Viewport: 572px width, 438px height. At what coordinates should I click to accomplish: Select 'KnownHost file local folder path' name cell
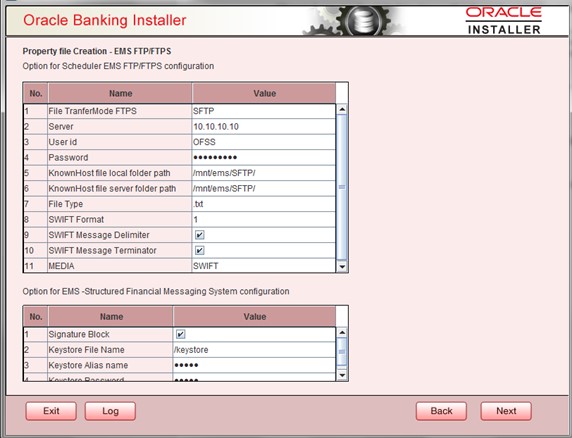[120, 173]
